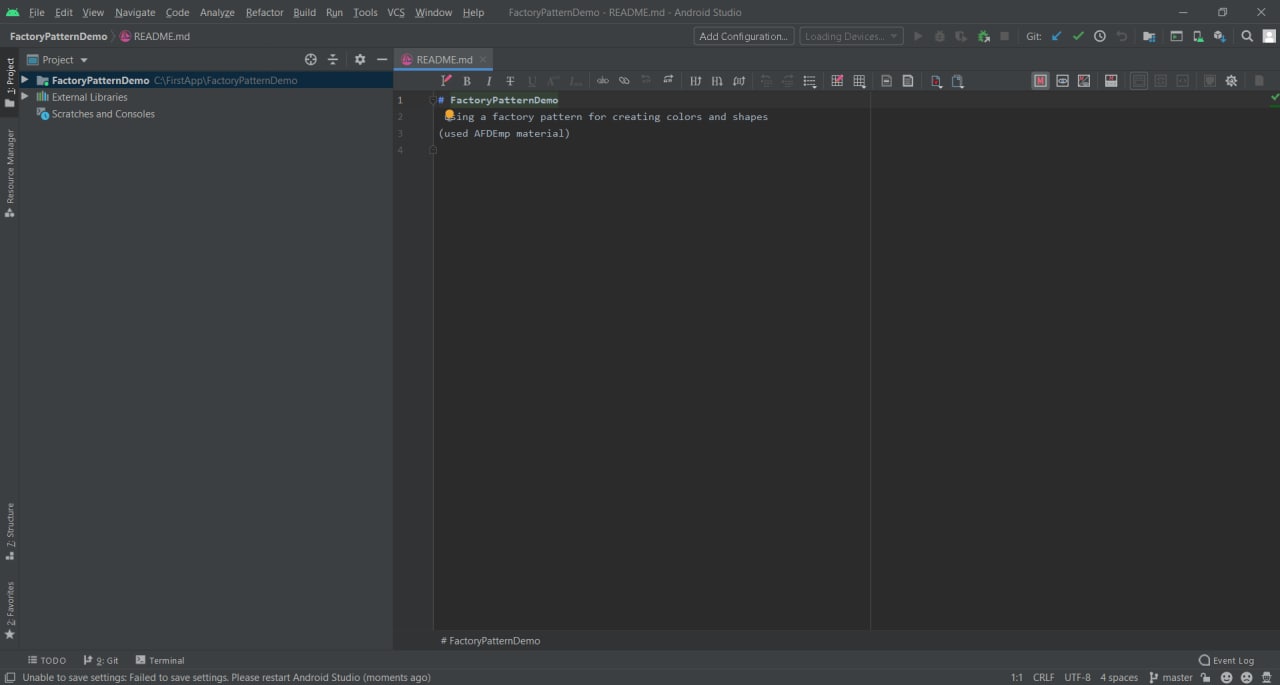Click the Search Everywhere magnifier icon
Screen dimensions: 1280x685
pyautogui.click(x=1247, y=36)
